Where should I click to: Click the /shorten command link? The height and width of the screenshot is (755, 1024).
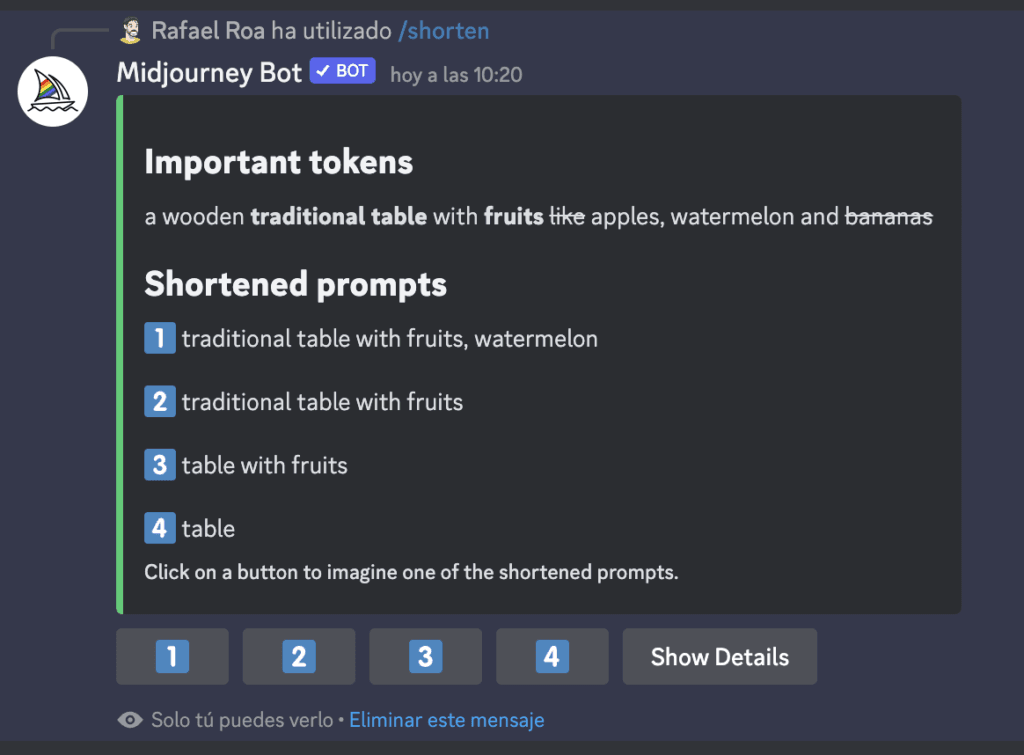click(x=443, y=31)
